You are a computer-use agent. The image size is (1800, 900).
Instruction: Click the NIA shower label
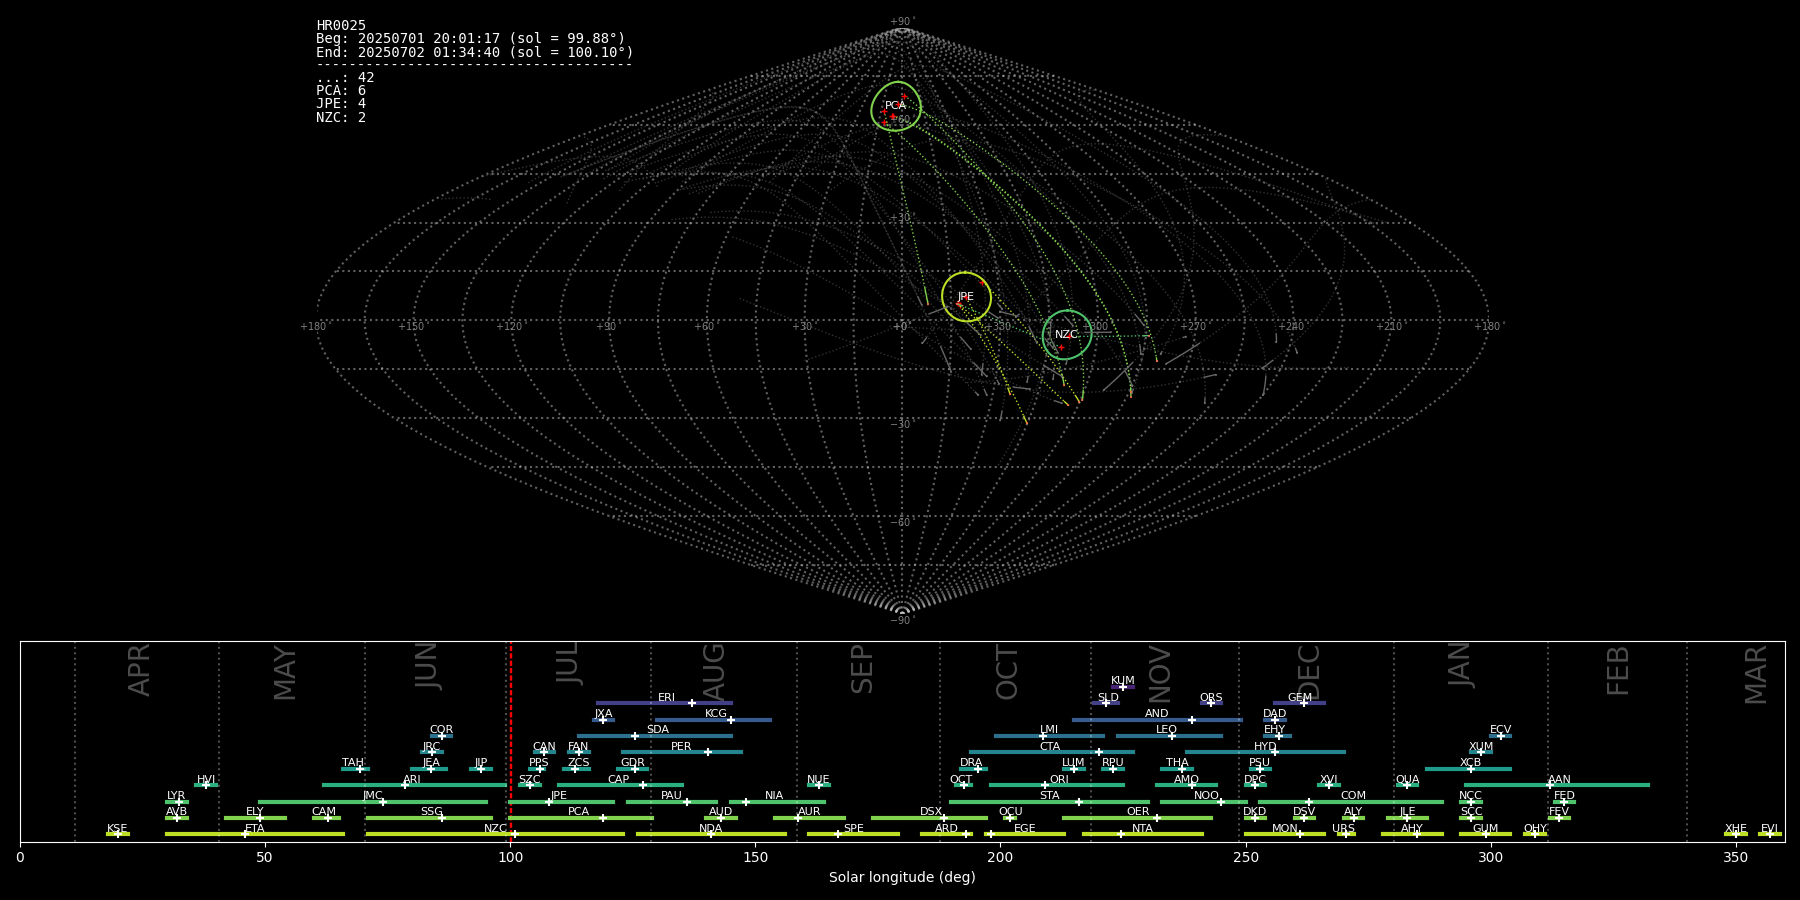coord(774,796)
